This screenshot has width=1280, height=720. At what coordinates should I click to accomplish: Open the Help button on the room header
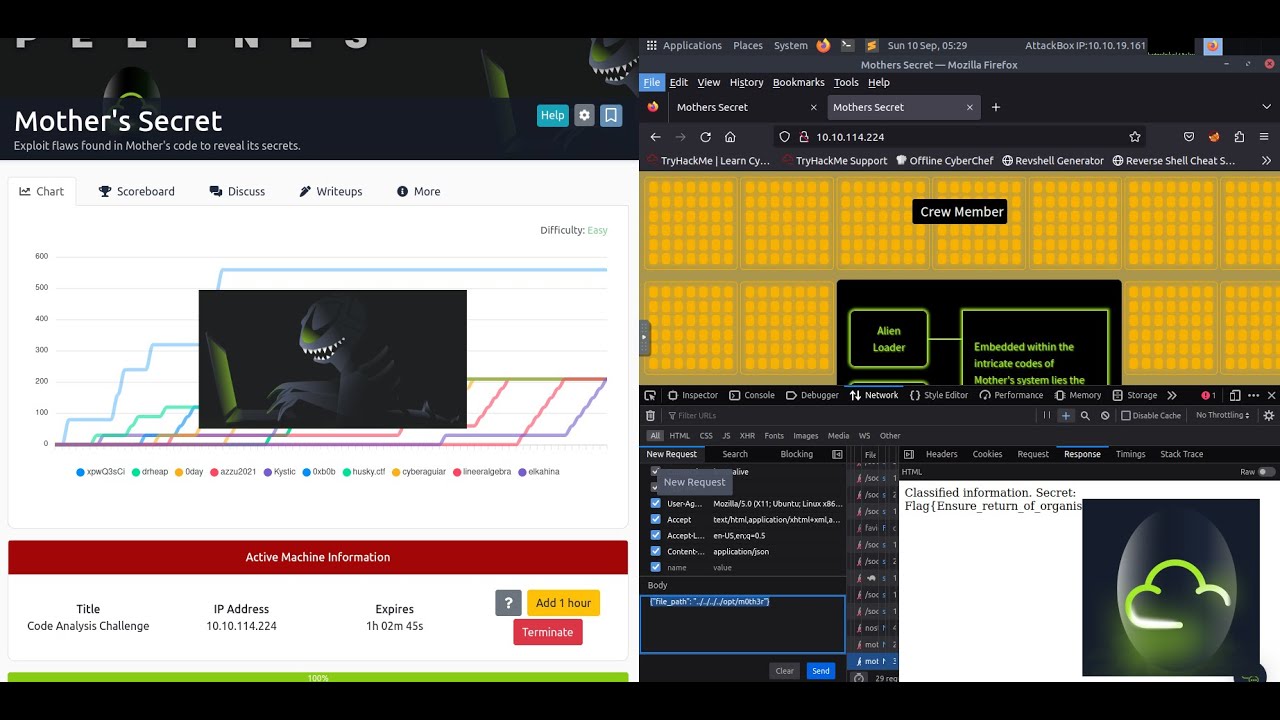[x=553, y=115]
